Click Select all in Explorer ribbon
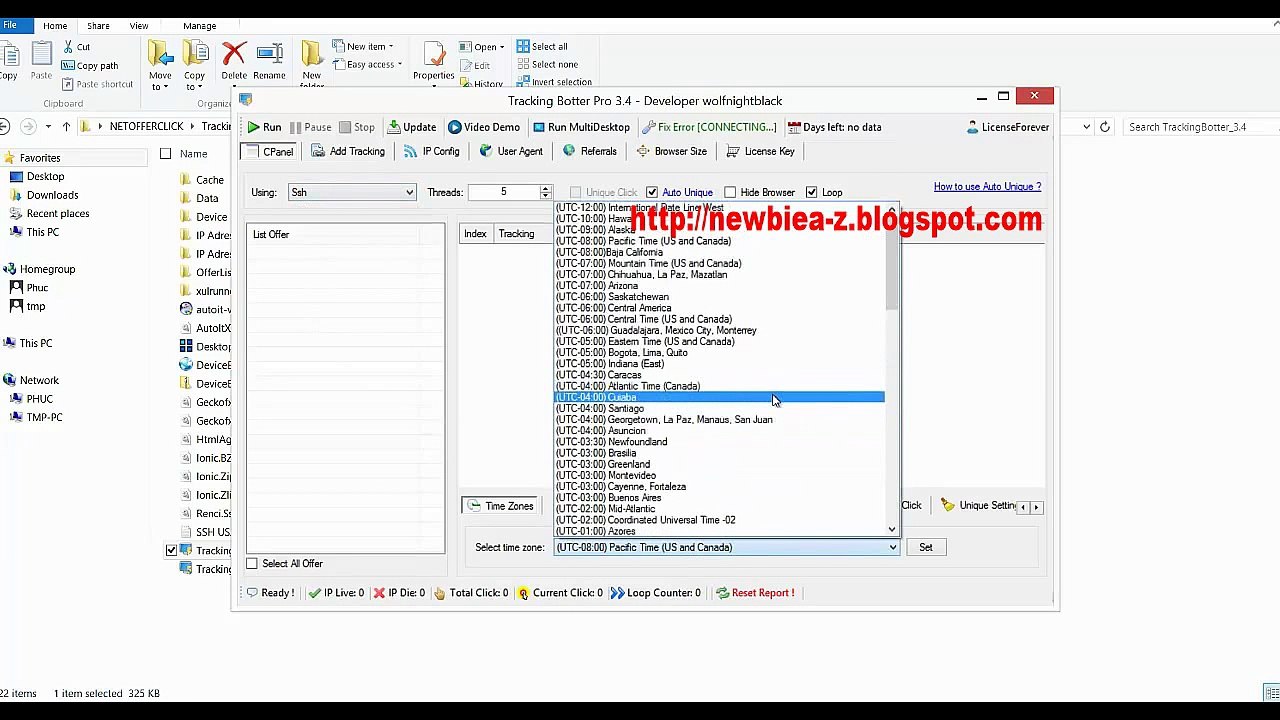The height and width of the screenshot is (720, 1280). tap(541, 46)
